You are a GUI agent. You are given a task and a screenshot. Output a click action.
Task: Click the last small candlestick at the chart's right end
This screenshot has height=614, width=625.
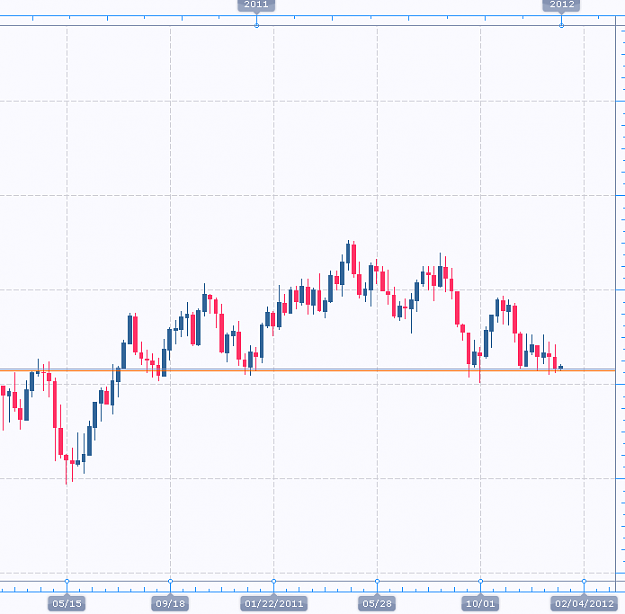click(x=561, y=367)
